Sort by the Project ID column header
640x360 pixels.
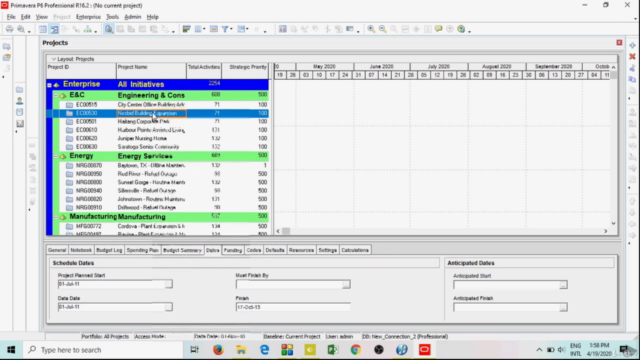tap(81, 71)
